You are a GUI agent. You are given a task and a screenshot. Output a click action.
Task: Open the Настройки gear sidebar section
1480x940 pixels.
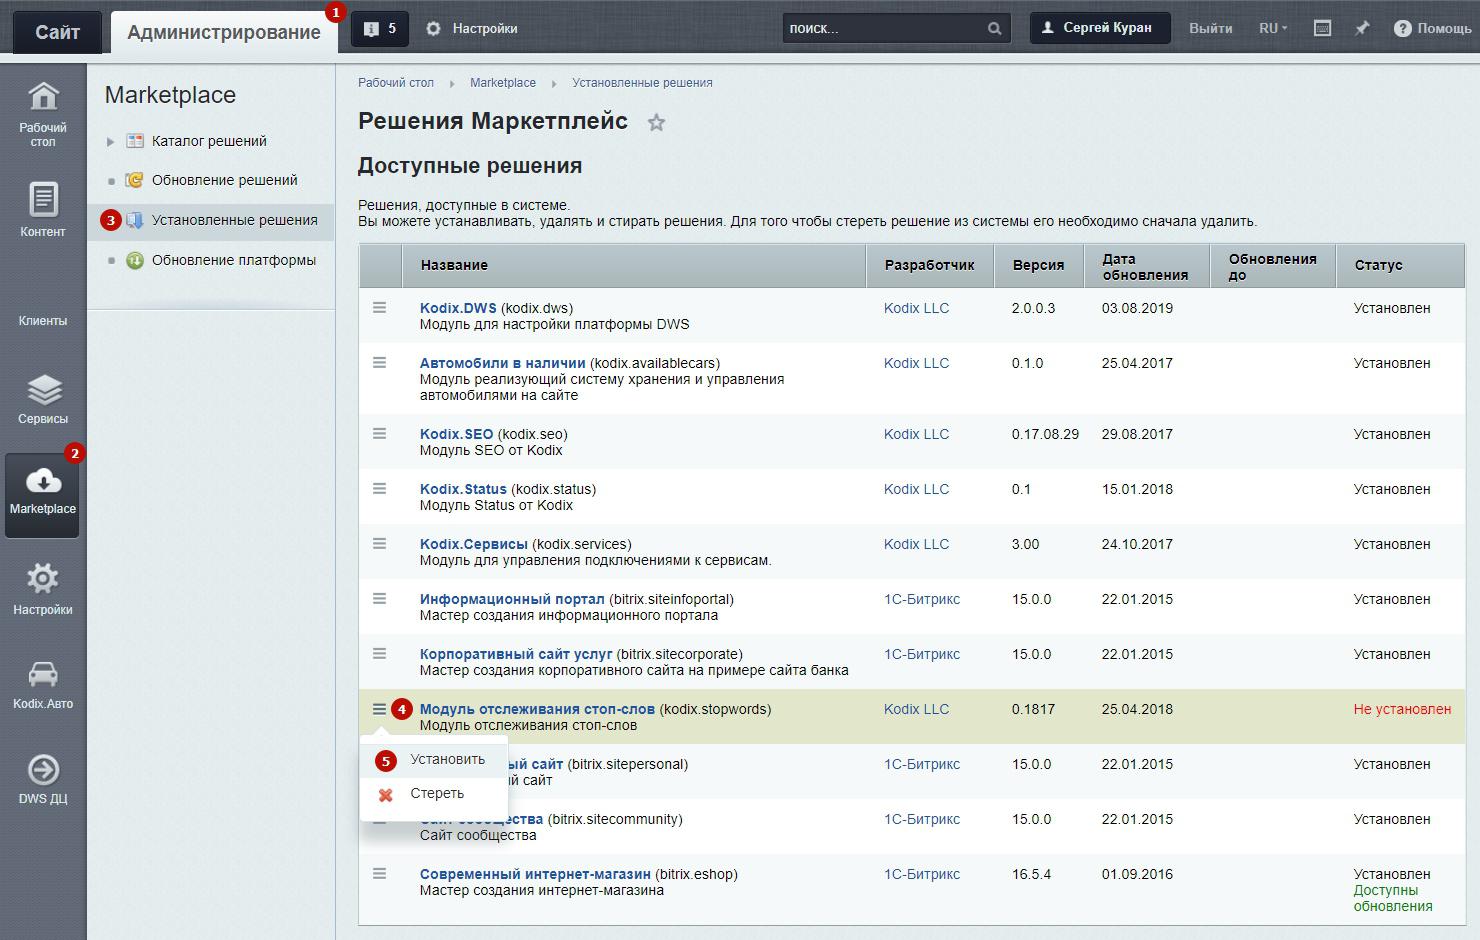pos(43,589)
